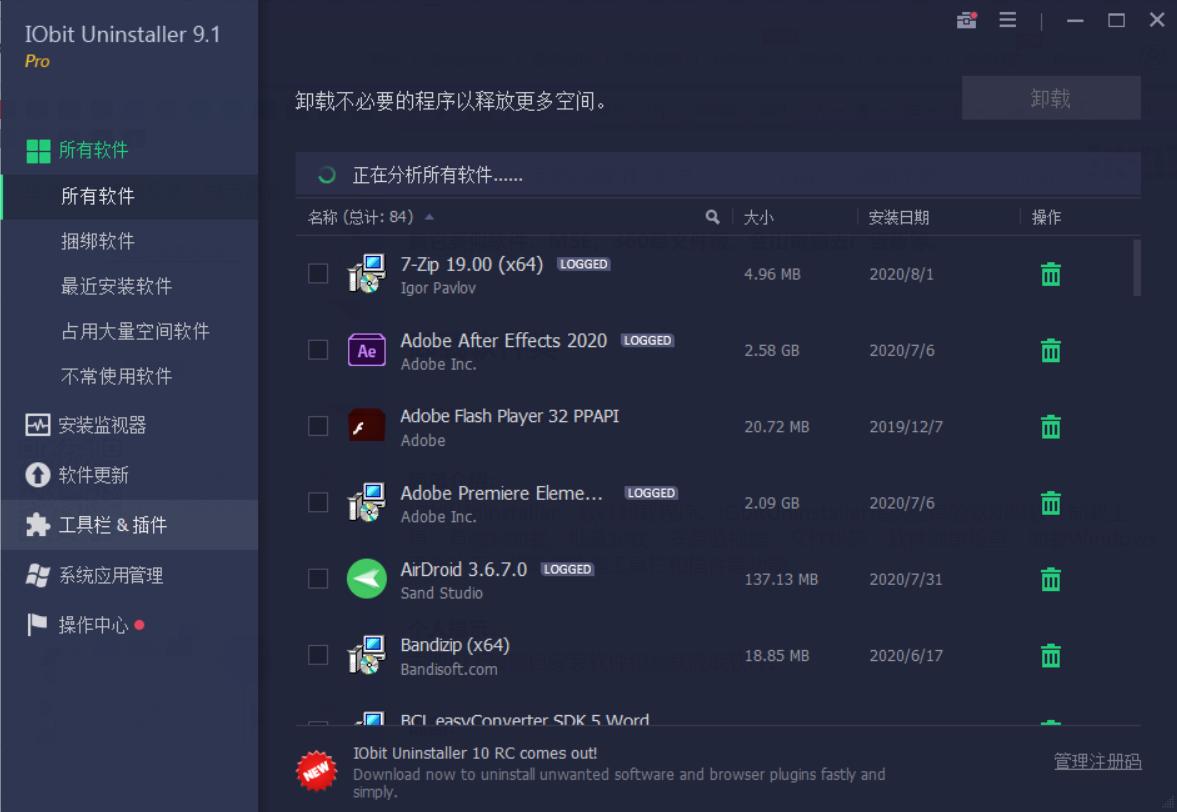Screen dimensions: 1177x812
Task: Check the checkbox for Adobe After Effects 2020
Action: coord(318,349)
